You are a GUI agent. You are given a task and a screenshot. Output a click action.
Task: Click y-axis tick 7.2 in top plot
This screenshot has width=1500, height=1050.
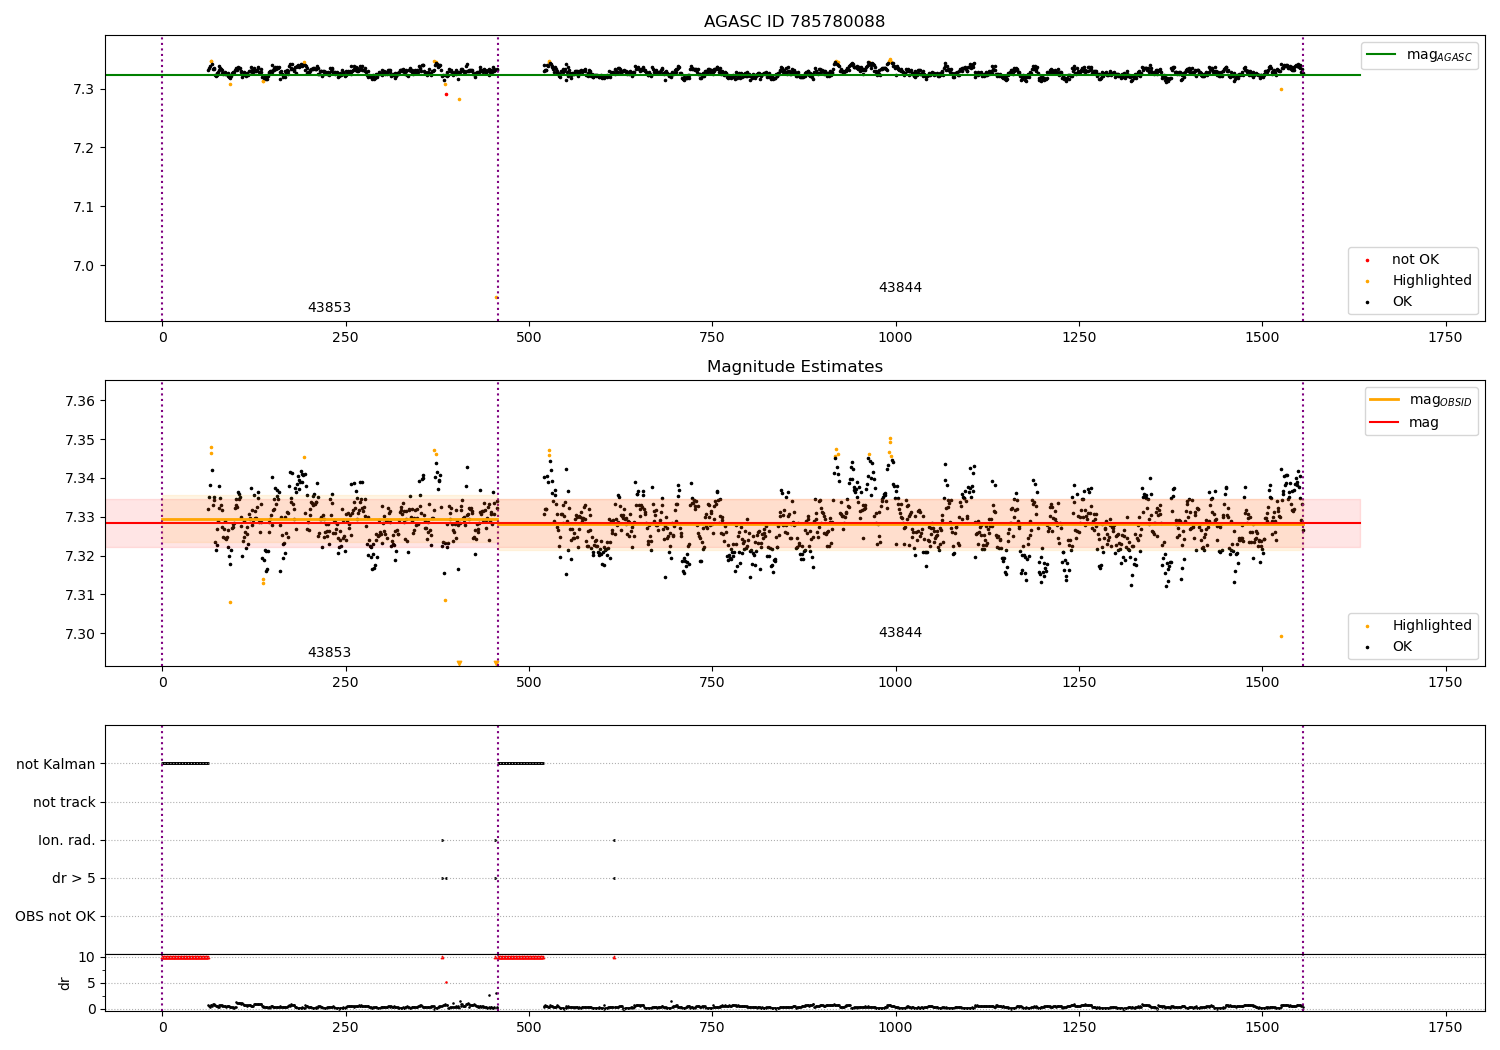tap(84, 149)
